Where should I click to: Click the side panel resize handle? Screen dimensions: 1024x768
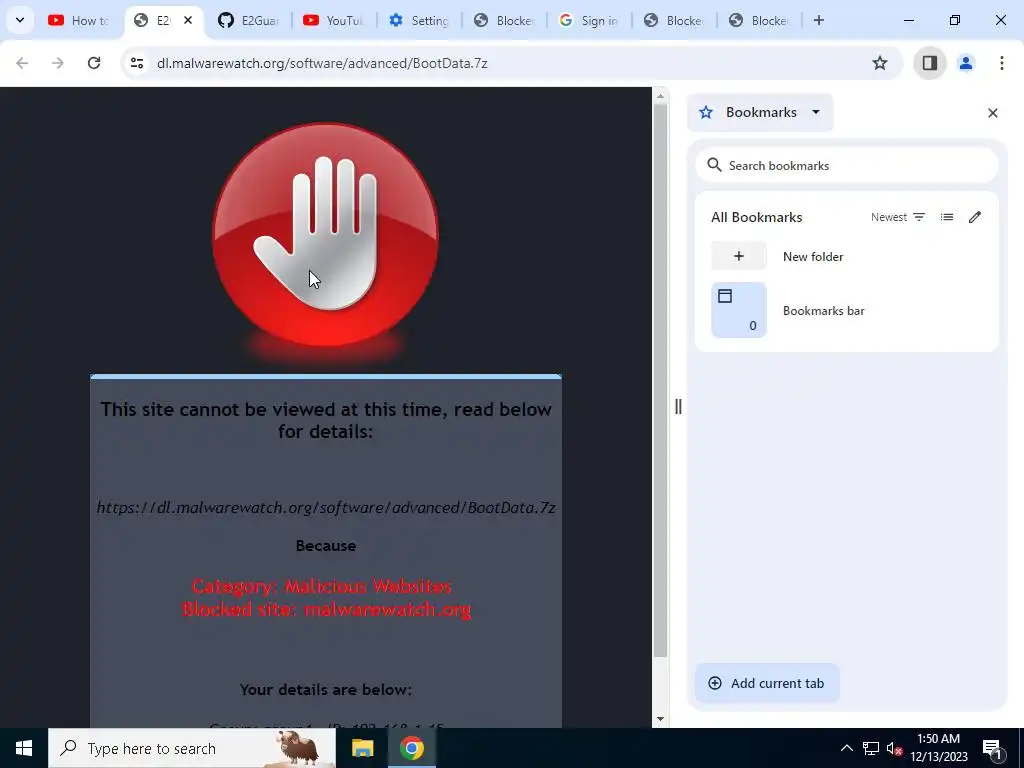pos(678,407)
